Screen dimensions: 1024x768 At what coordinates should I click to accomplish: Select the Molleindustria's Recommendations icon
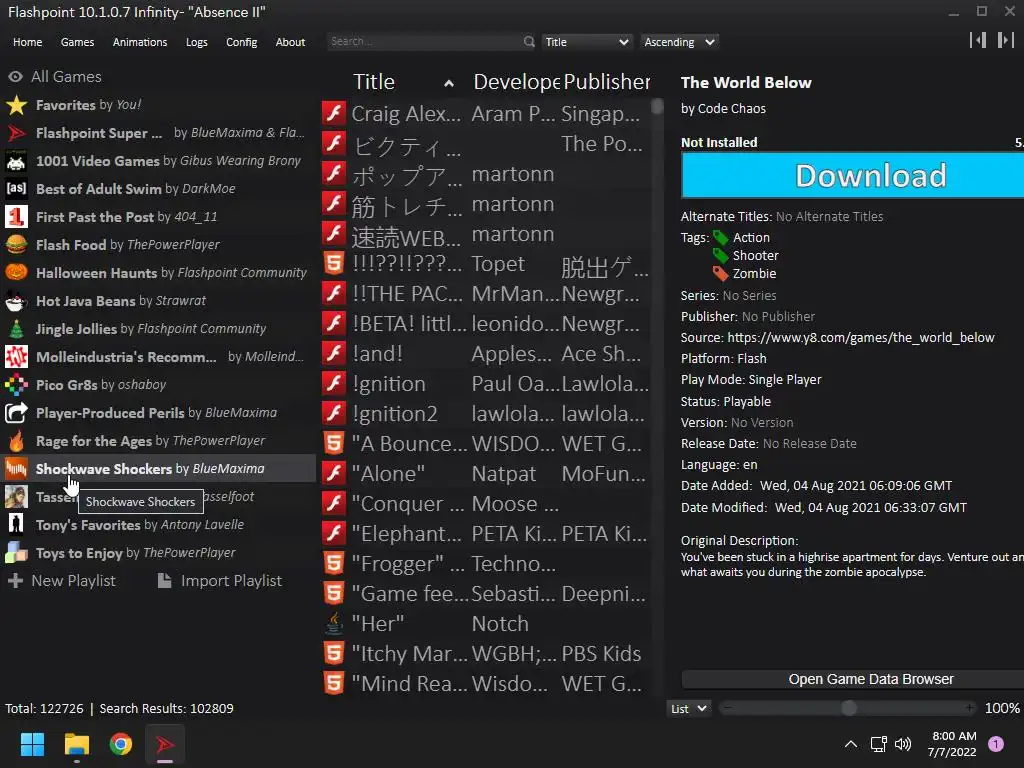tap(16, 357)
